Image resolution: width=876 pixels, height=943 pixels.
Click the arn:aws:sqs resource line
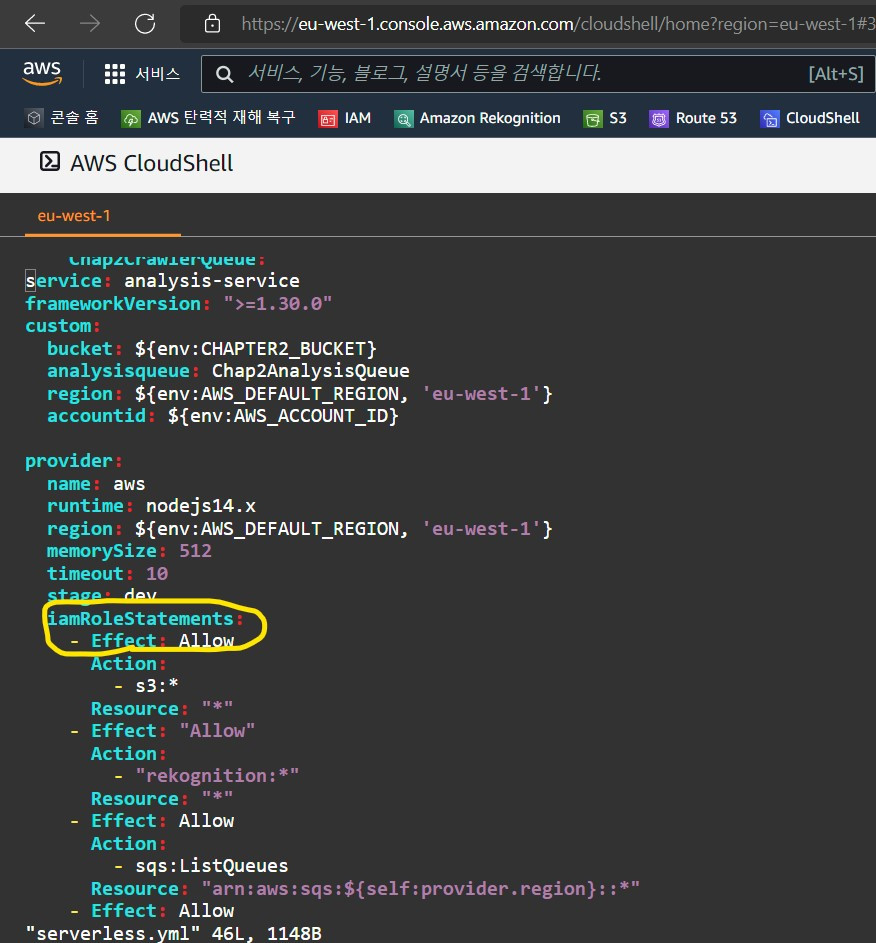point(366,889)
